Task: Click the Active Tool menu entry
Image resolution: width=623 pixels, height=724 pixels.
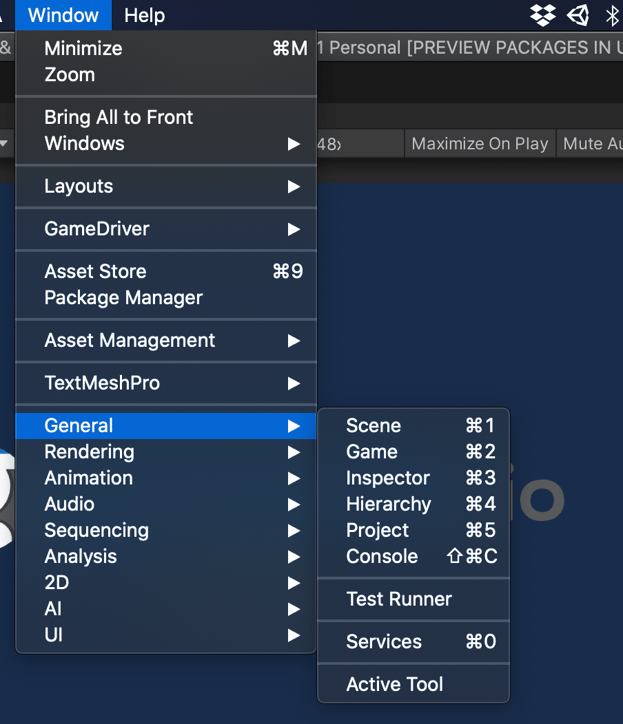Action: point(394,684)
